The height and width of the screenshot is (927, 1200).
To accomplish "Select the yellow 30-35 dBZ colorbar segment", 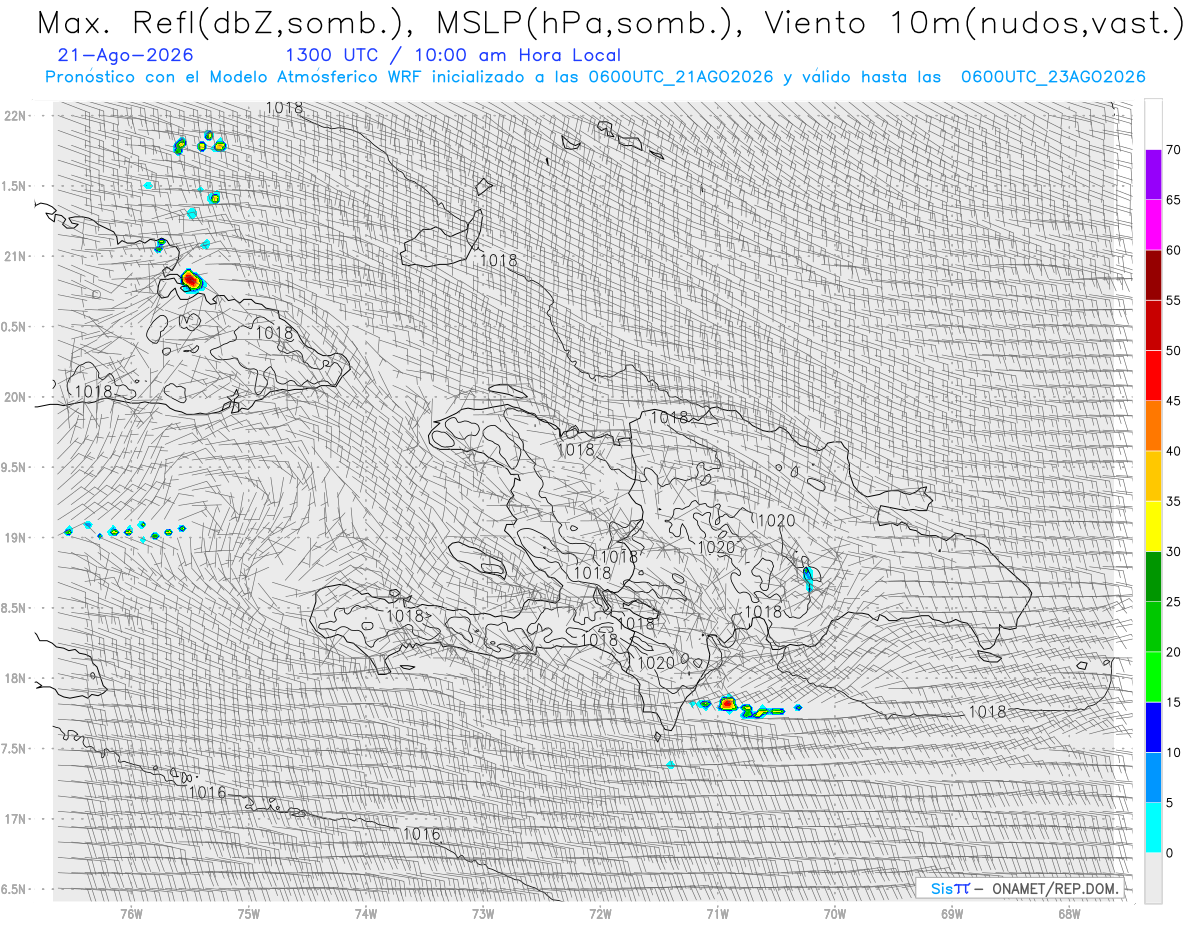I will [1153, 526].
